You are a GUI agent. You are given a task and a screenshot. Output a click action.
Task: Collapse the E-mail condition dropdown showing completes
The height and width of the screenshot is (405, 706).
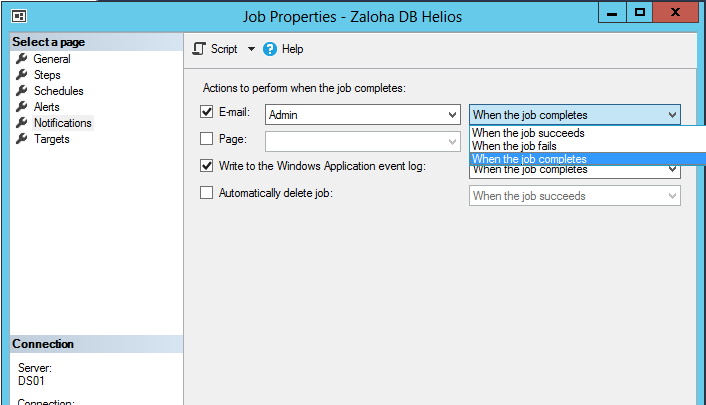pos(575,114)
